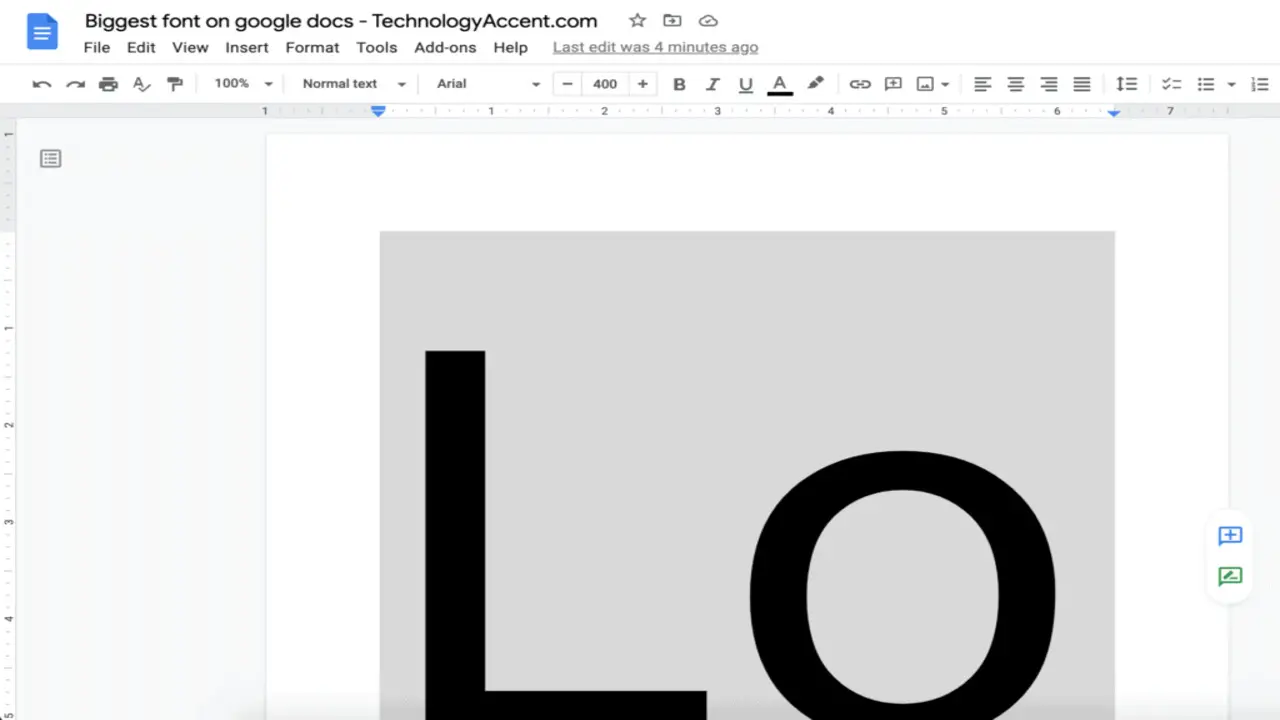Run spelling and grammar check

142,84
